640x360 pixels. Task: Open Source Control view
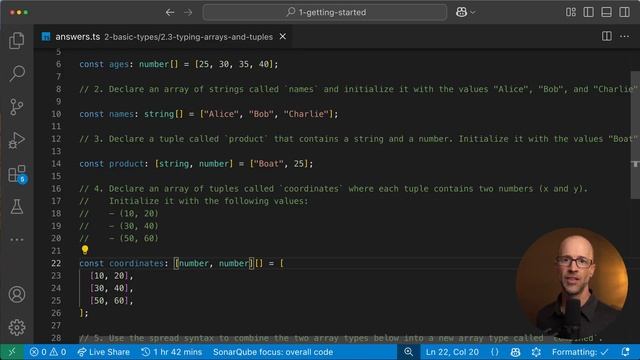point(17,107)
